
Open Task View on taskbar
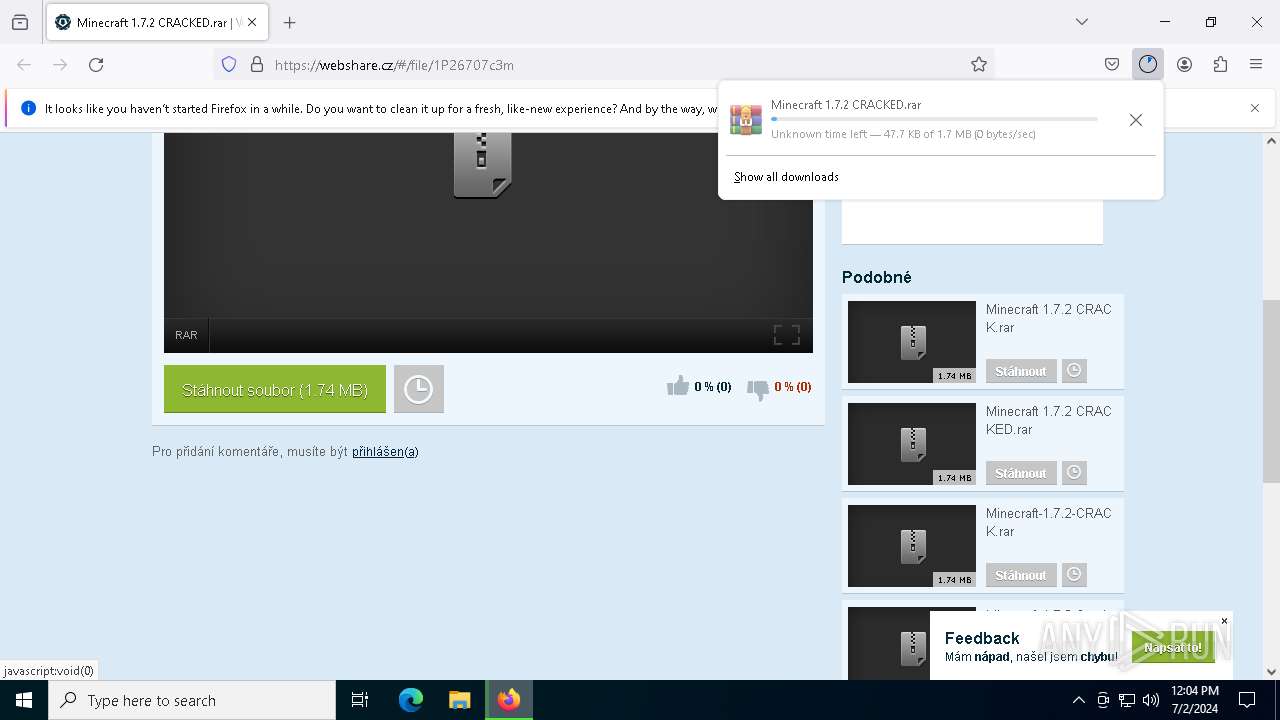(360, 700)
